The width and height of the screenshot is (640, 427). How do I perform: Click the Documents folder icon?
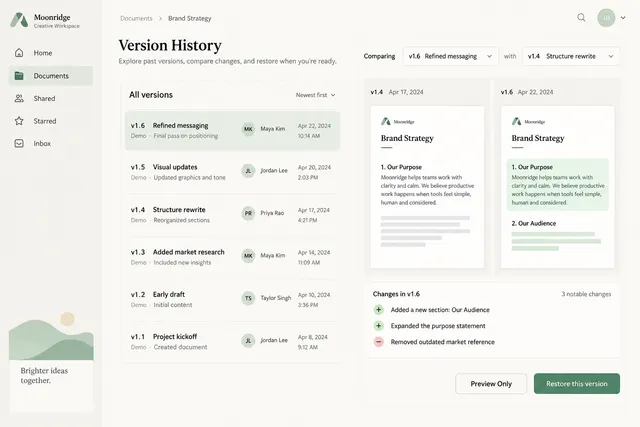(x=19, y=76)
